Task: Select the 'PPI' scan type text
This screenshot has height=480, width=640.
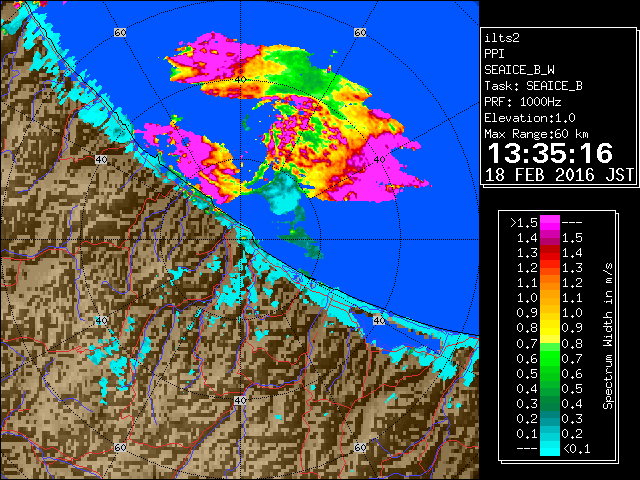Action: (494, 54)
